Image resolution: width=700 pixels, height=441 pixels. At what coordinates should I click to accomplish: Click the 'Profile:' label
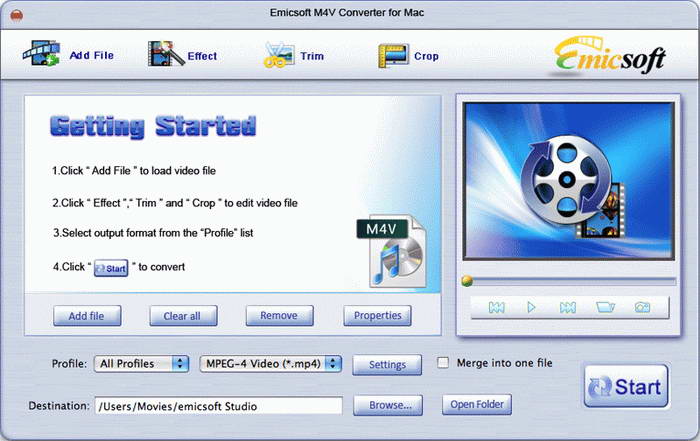click(69, 363)
